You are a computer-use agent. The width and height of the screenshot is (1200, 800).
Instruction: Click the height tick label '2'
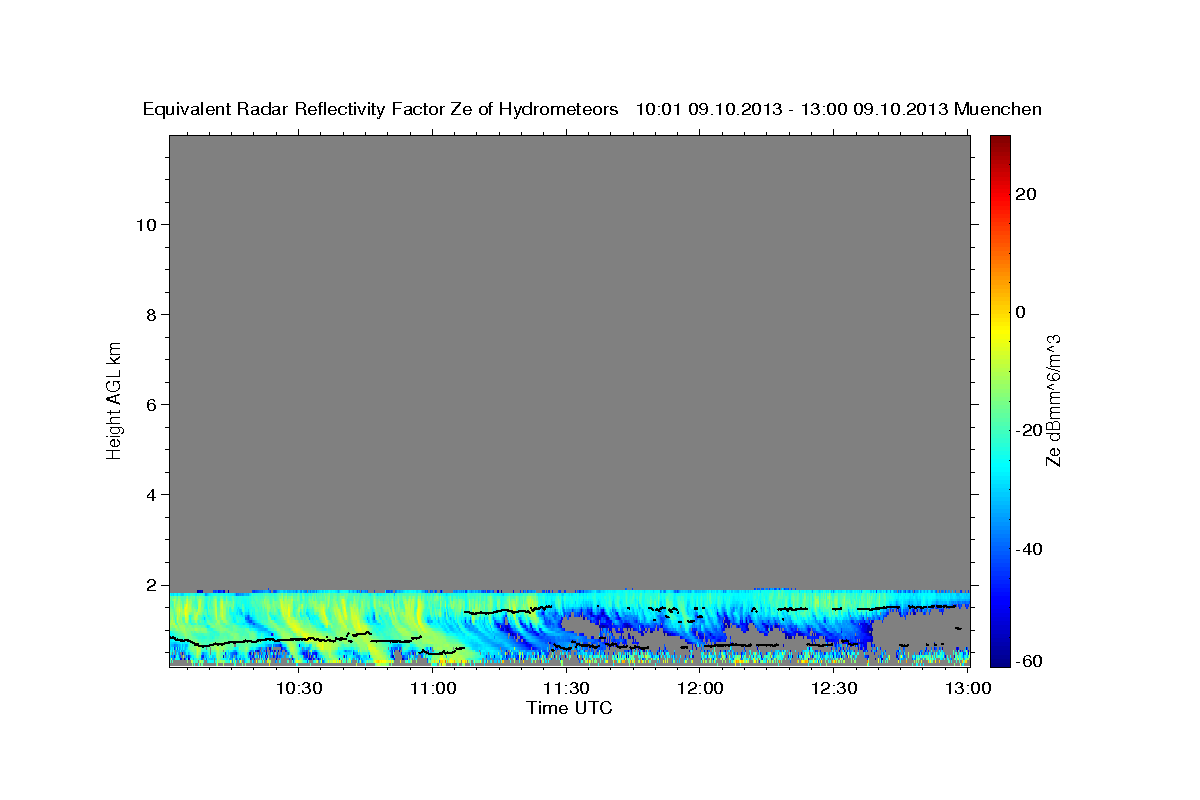(x=151, y=585)
